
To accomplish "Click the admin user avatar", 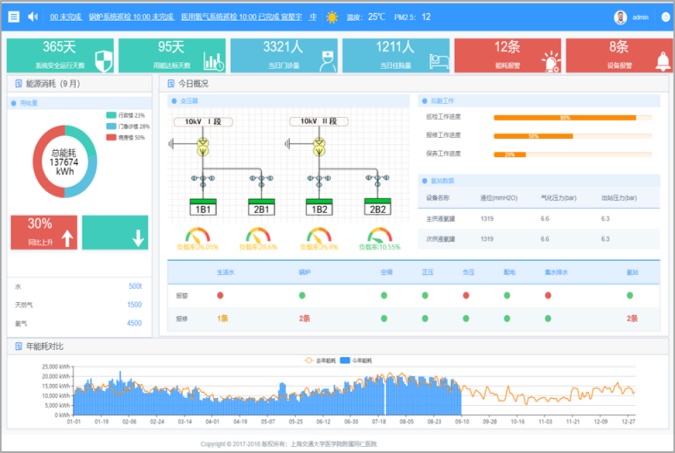I will coord(620,17).
